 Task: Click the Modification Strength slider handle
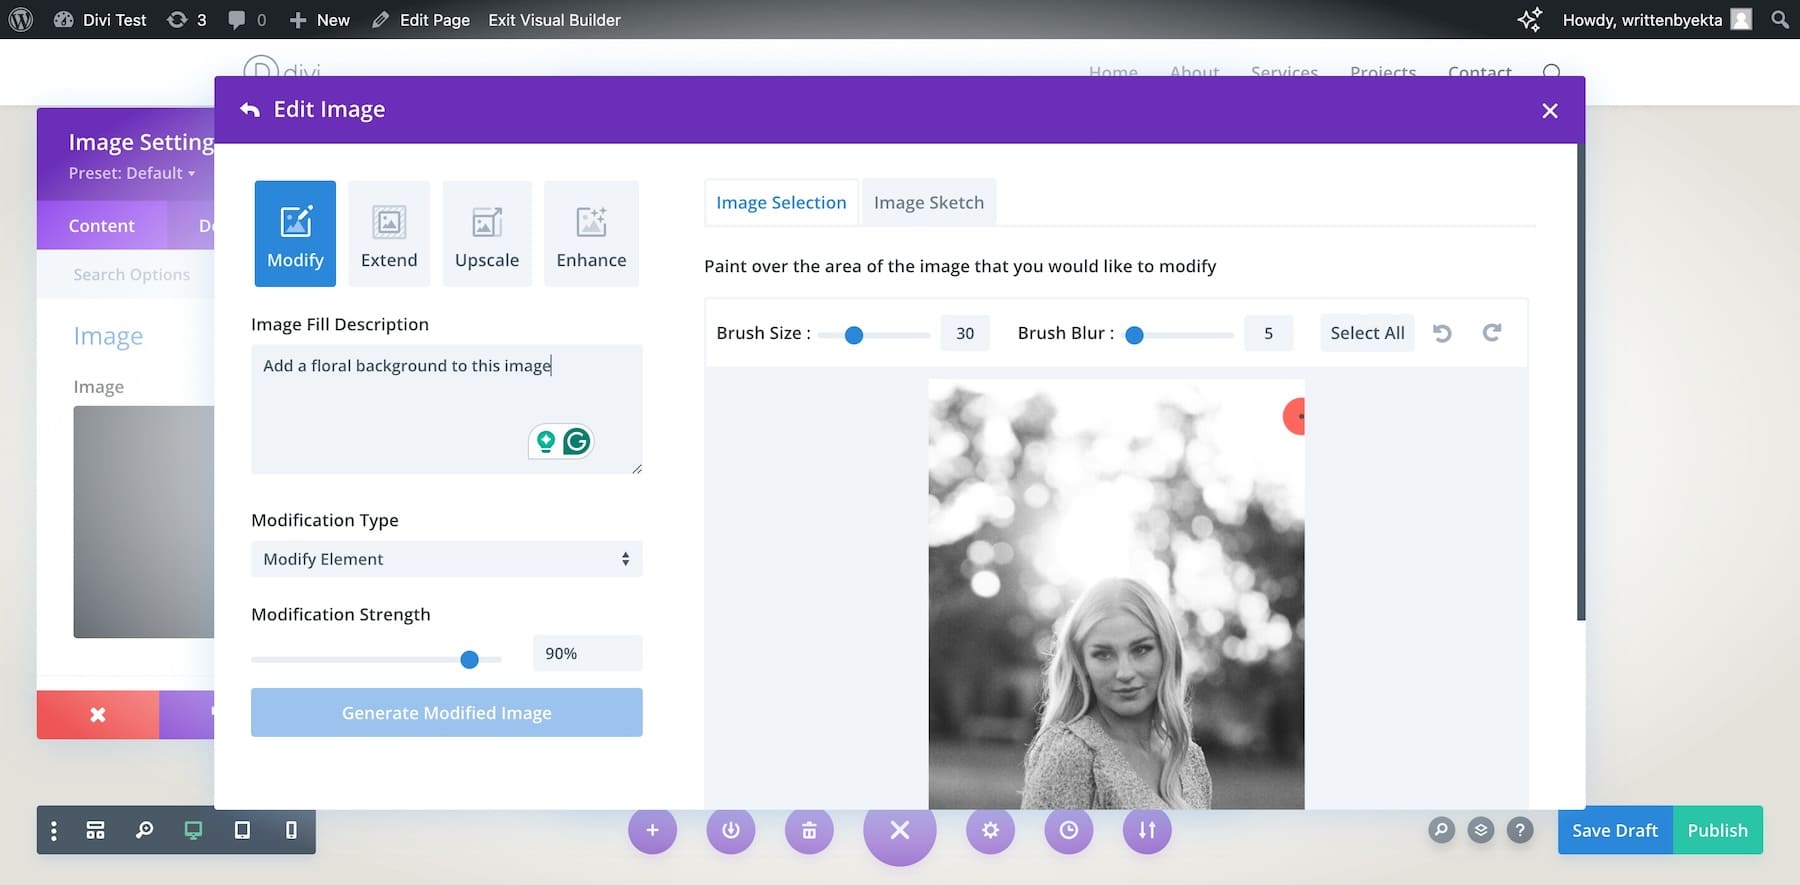[469, 659]
